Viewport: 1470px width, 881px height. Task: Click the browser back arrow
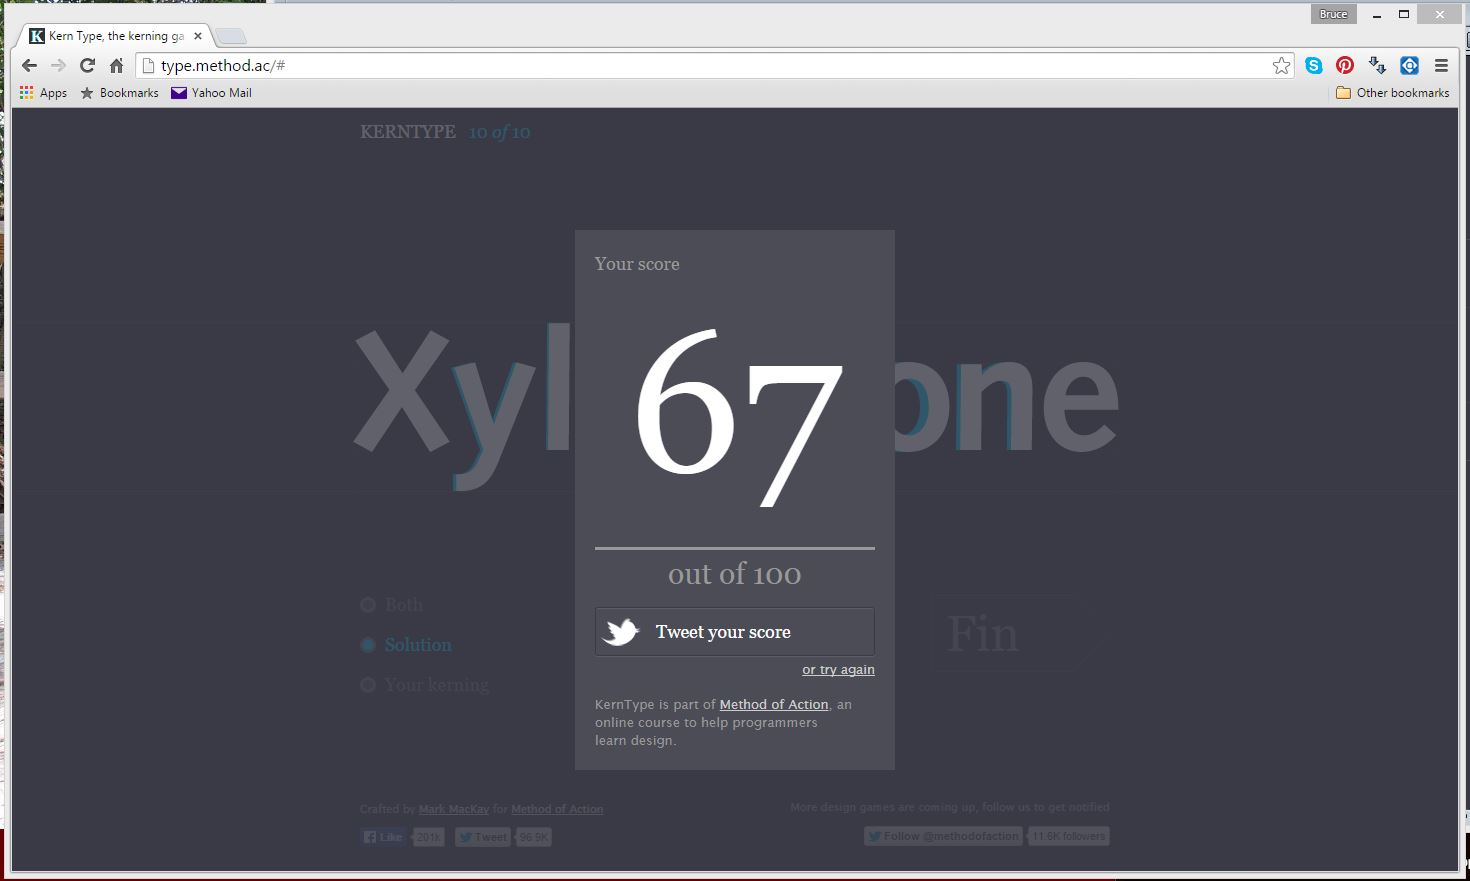pyautogui.click(x=29, y=66)
